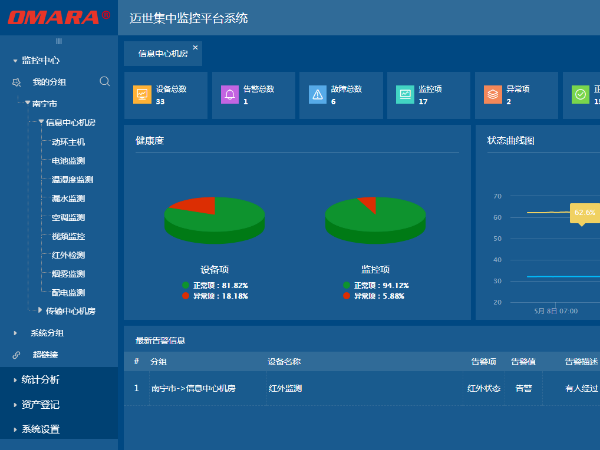Switch to the 信息中心机房 tab
The image size is (600, 450).
point(160,53)
